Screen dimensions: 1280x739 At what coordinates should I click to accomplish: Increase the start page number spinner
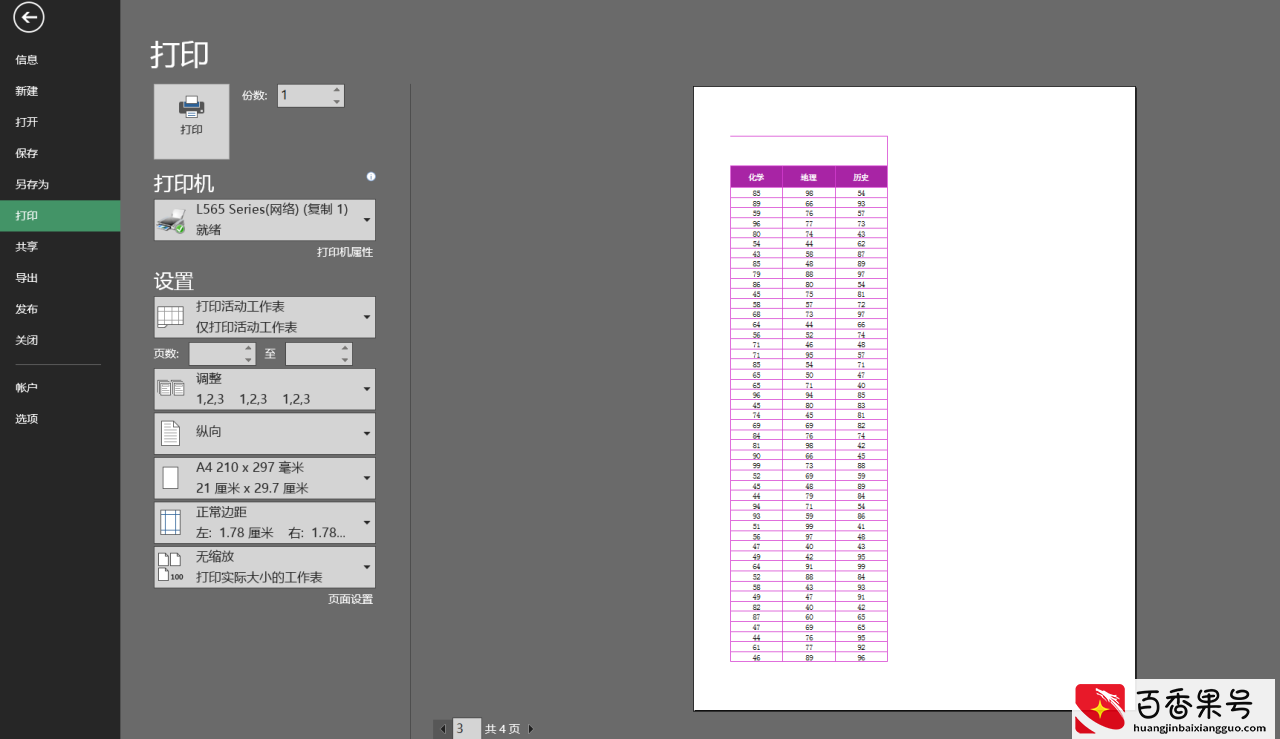[249, 348]
